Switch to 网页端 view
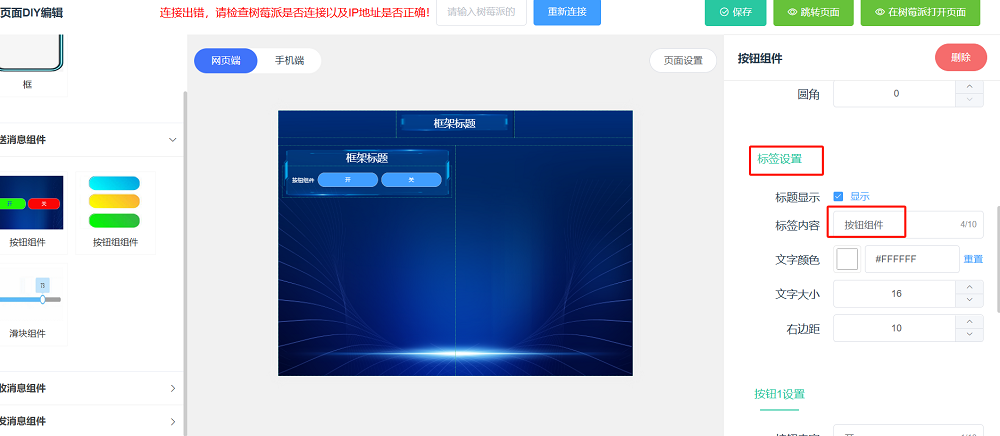The width and height of the screenshot is (1000, 436). 225,61
